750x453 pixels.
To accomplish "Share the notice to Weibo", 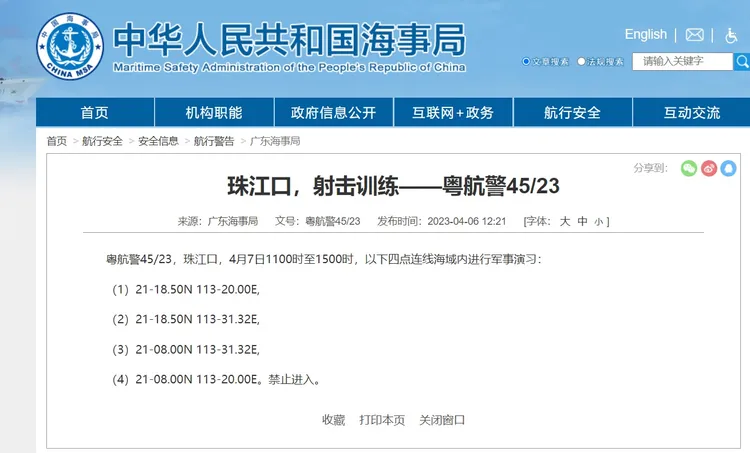I will [x=709, y=168].
